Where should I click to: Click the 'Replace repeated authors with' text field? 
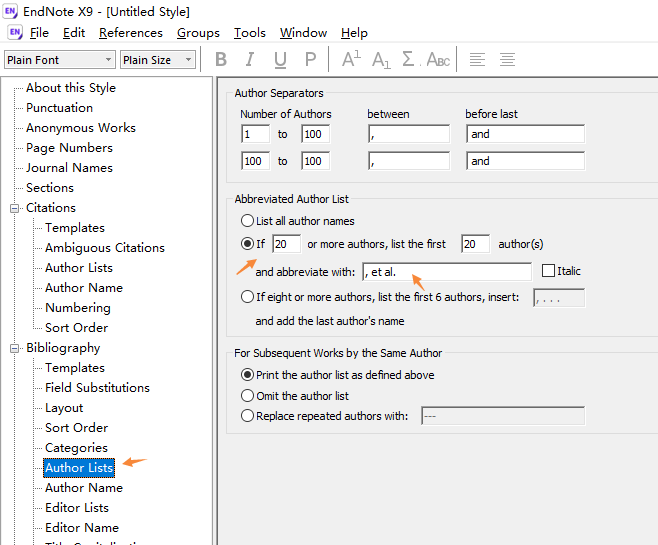[503, 416]
